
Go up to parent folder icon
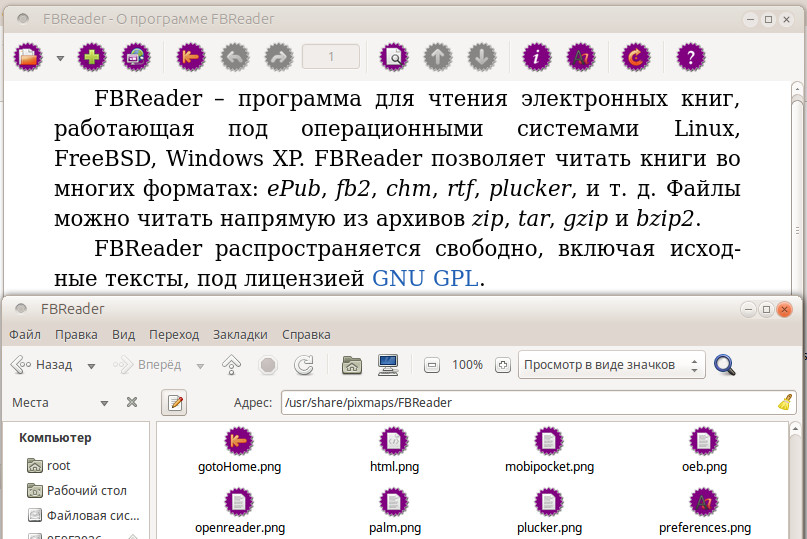coord(232,365)
